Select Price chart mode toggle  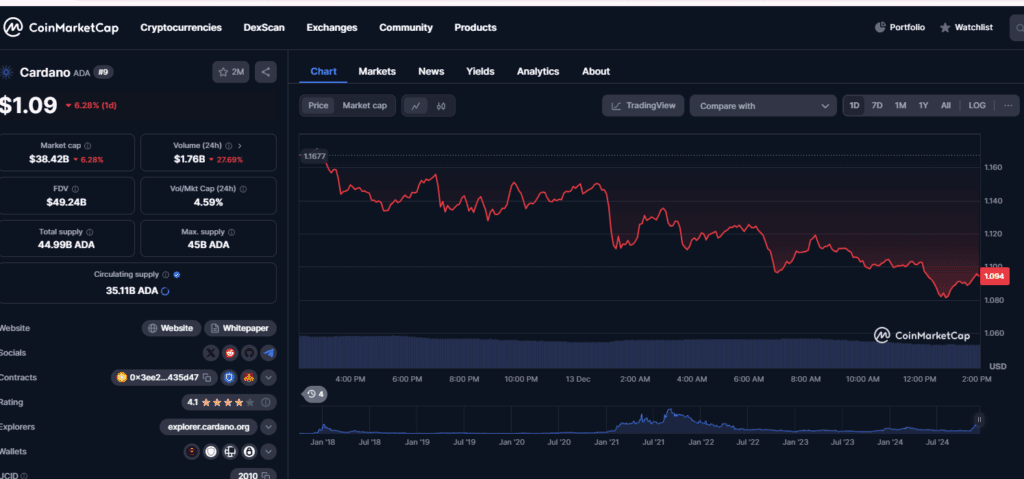319,105
